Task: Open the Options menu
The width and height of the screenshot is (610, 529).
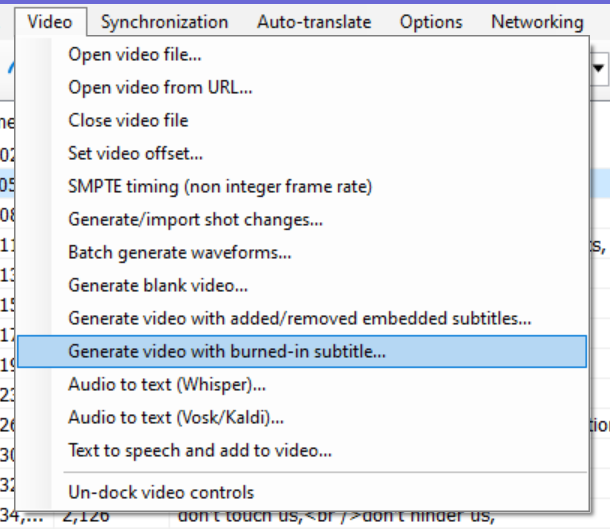Action: coord(431,21)
